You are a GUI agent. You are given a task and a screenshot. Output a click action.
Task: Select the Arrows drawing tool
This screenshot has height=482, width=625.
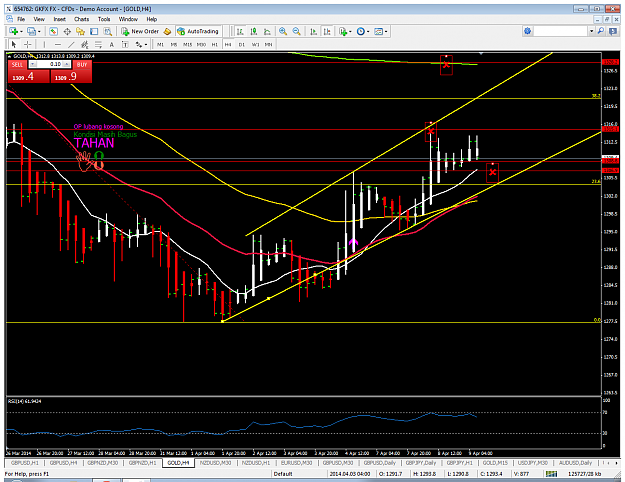coord(139,44)
